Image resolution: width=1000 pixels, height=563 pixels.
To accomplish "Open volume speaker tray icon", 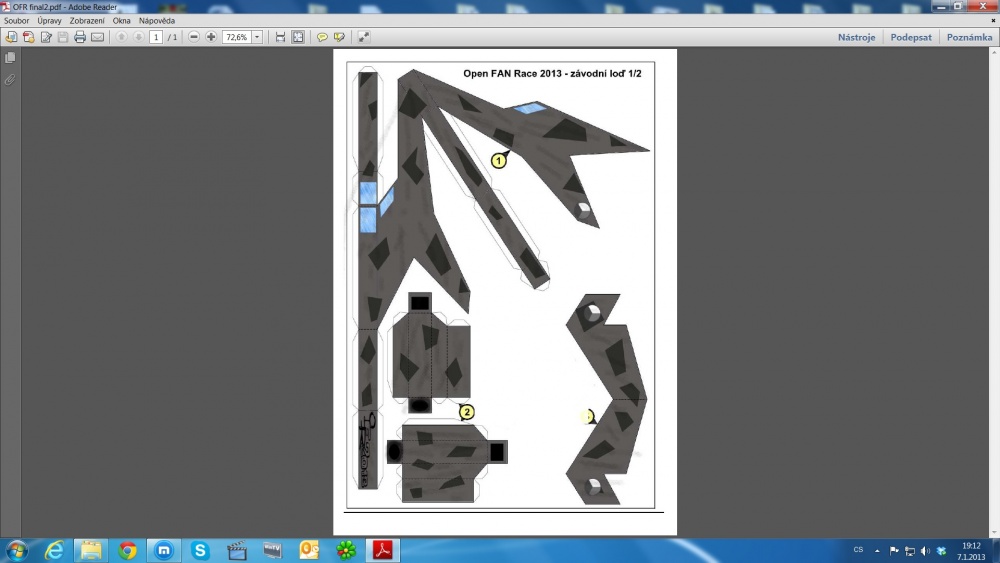I will 925,551.
